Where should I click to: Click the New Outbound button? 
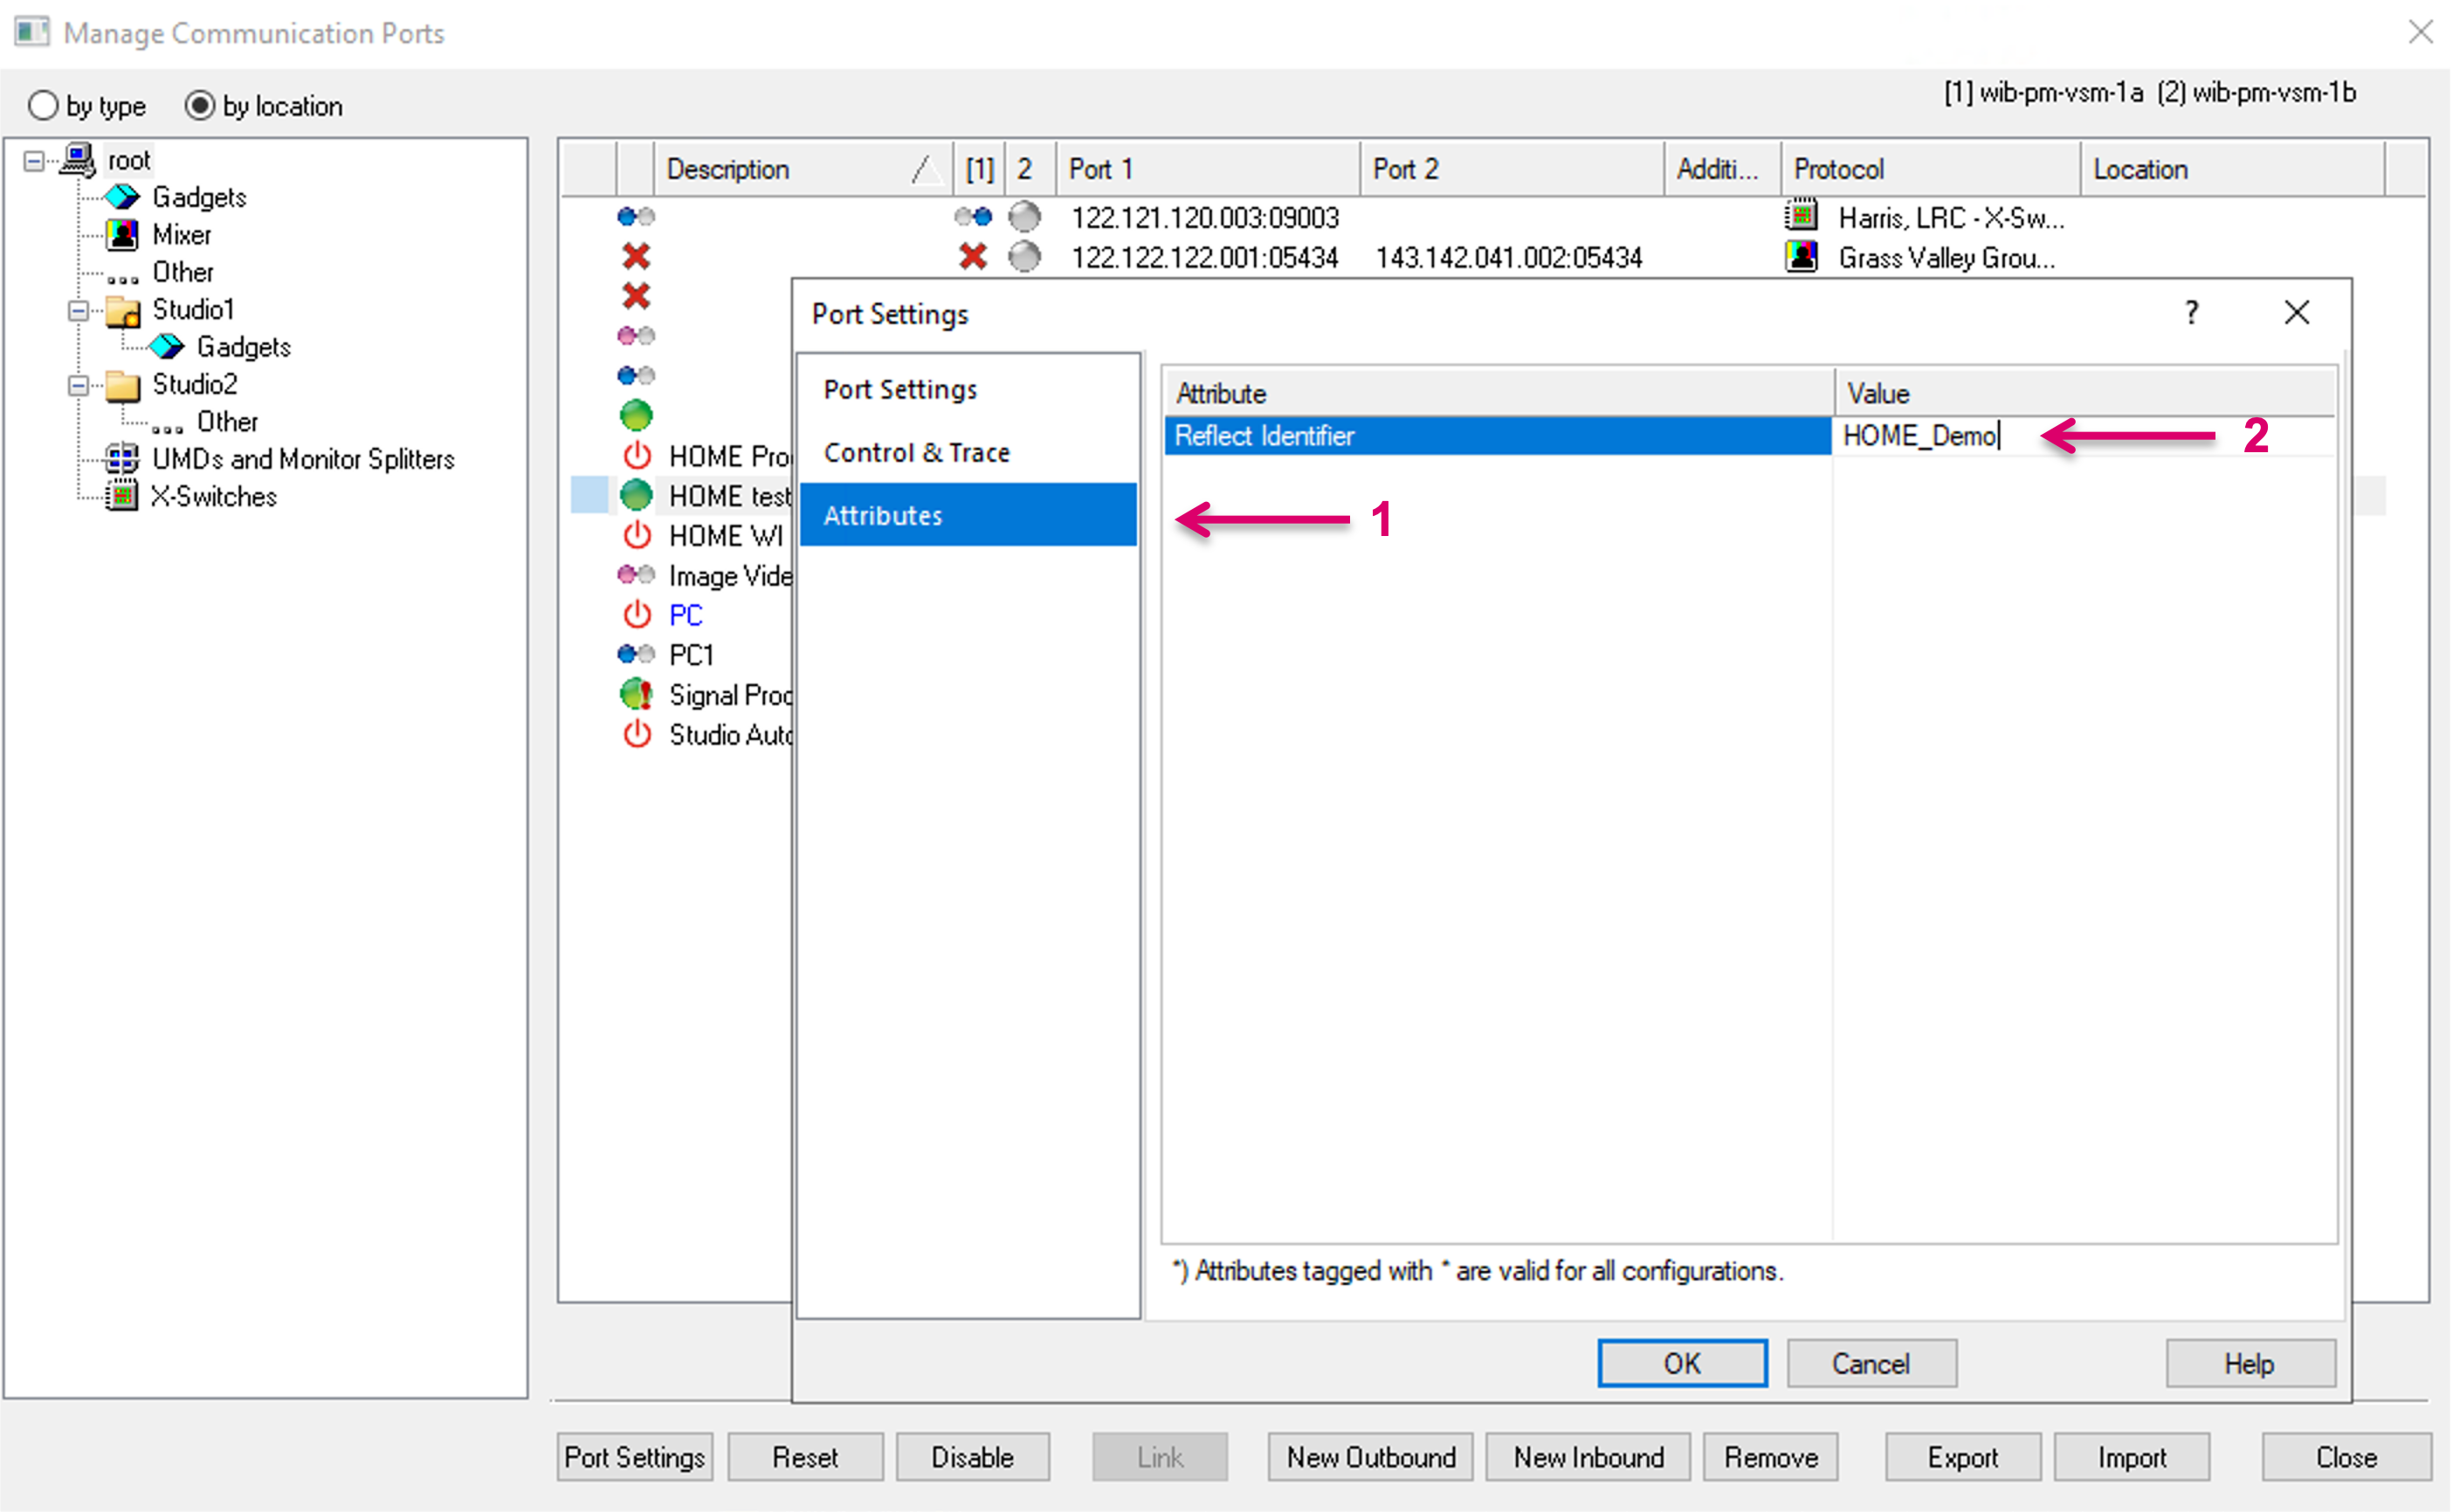click(1370, 1457)
